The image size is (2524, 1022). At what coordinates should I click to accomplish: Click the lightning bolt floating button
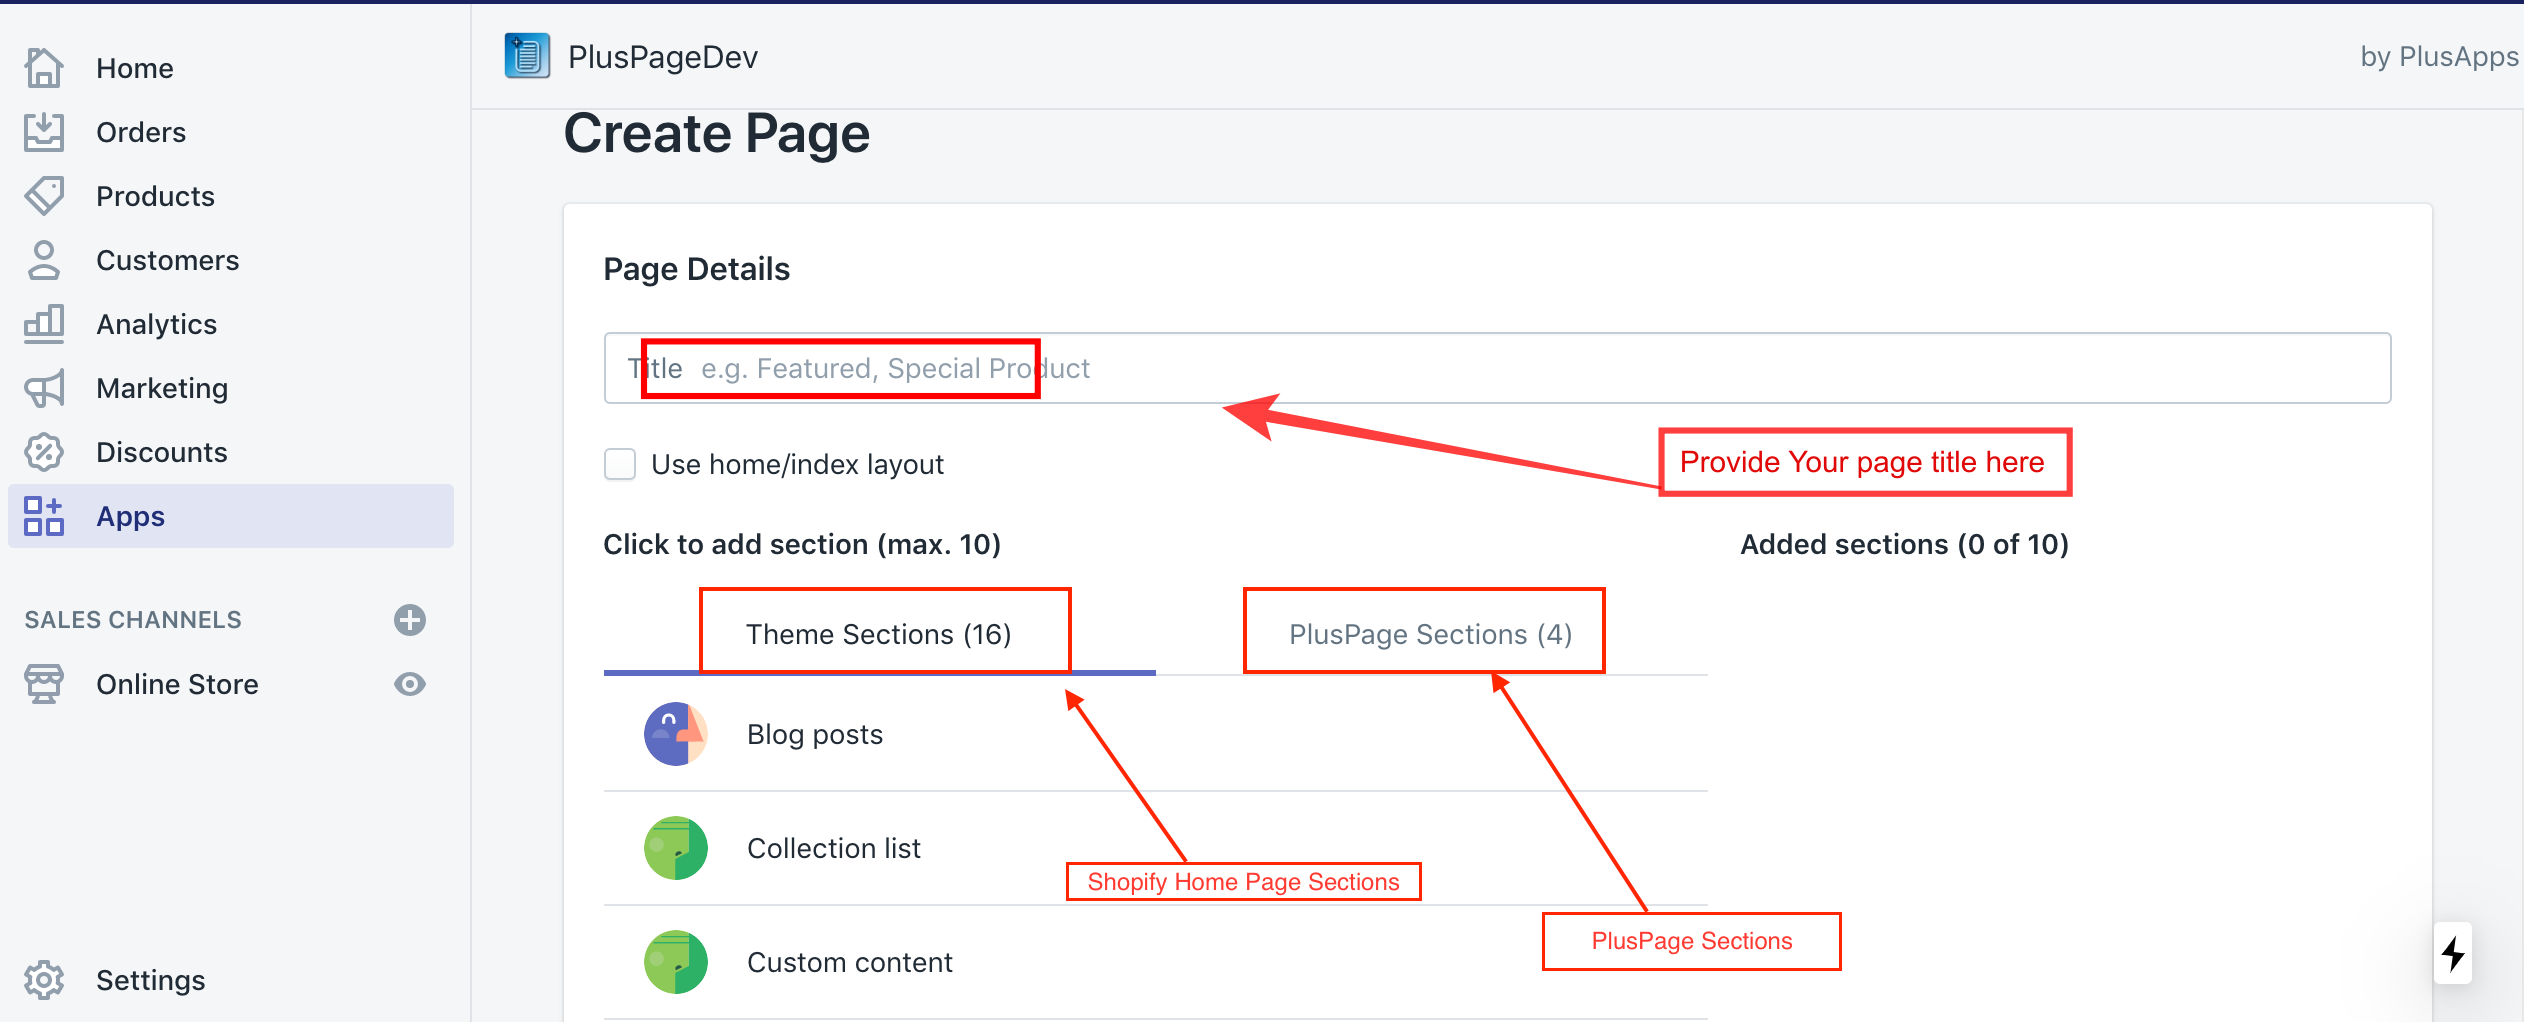(2452, 953)
